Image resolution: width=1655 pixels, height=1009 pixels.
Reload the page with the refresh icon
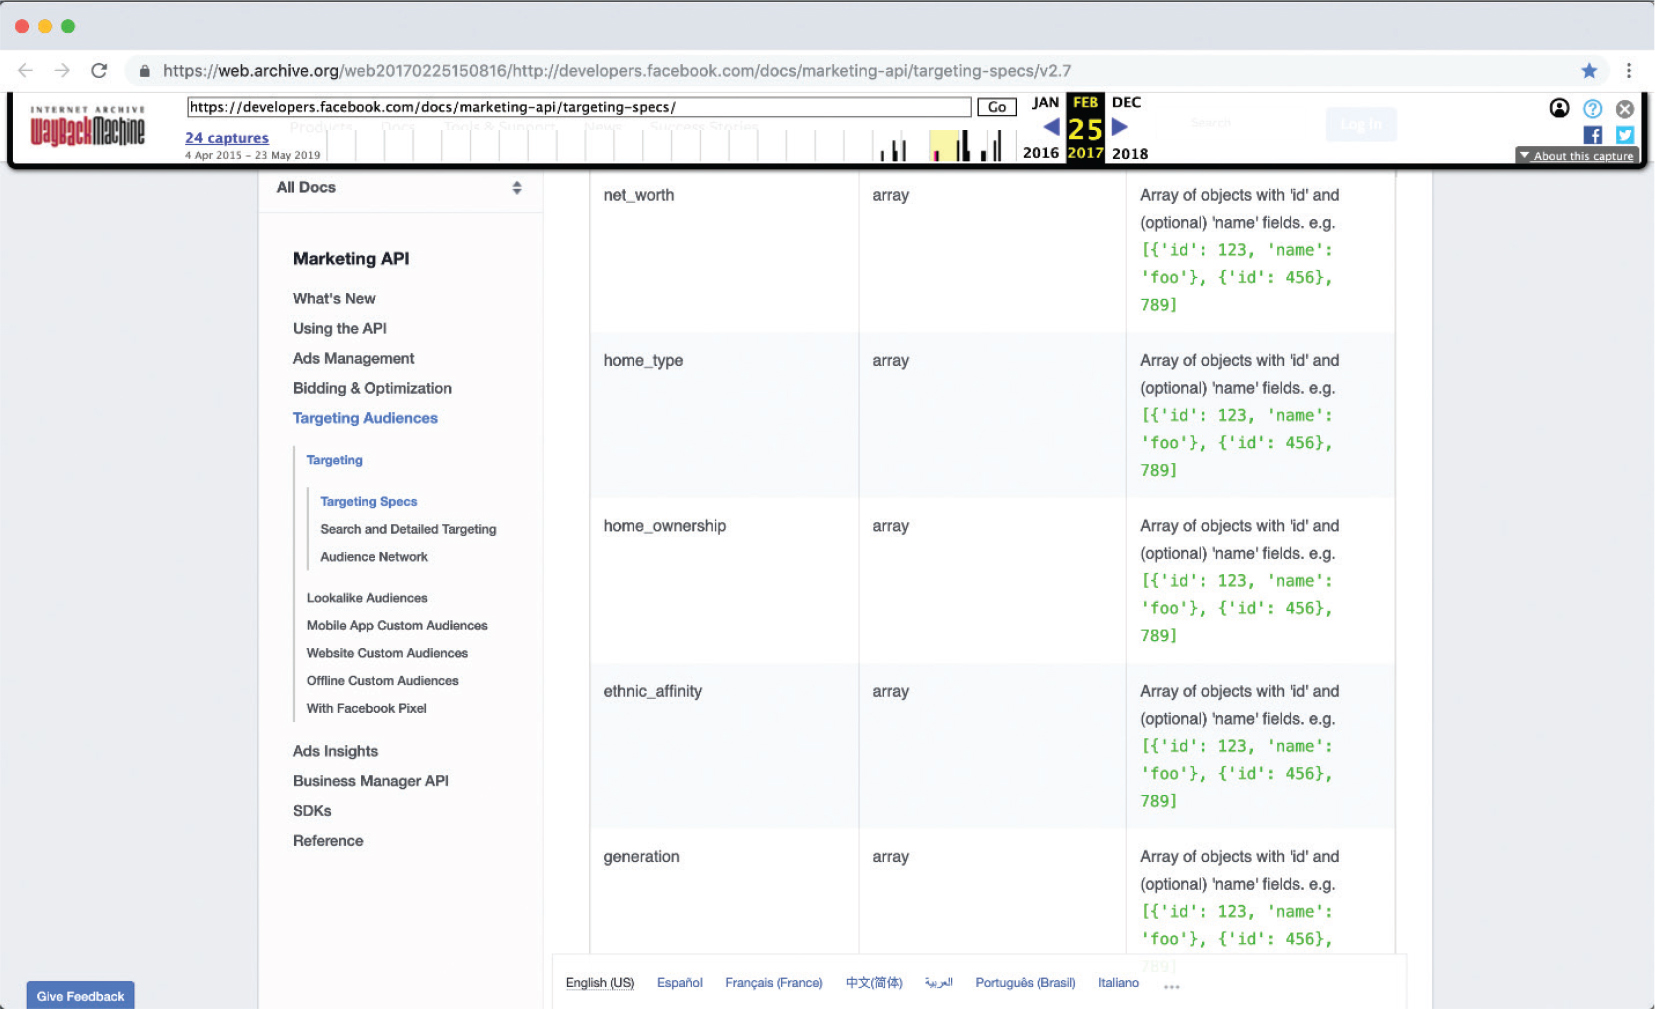point(99,70)
